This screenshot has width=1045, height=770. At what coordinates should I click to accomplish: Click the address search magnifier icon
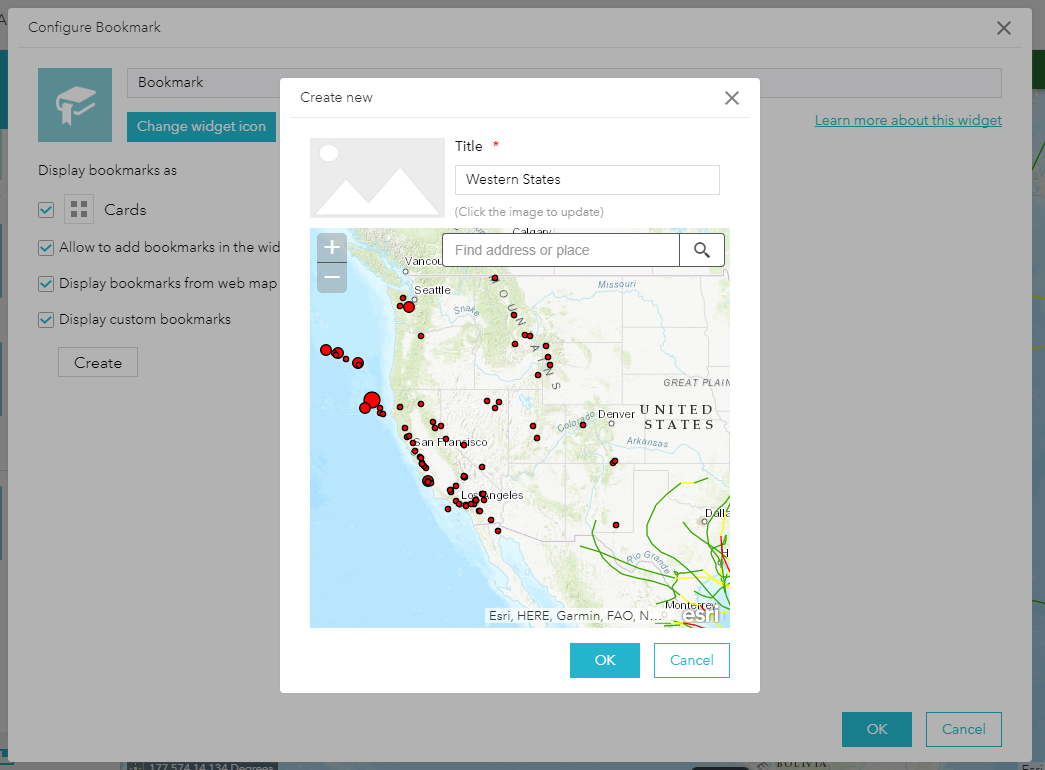point(701,250)
